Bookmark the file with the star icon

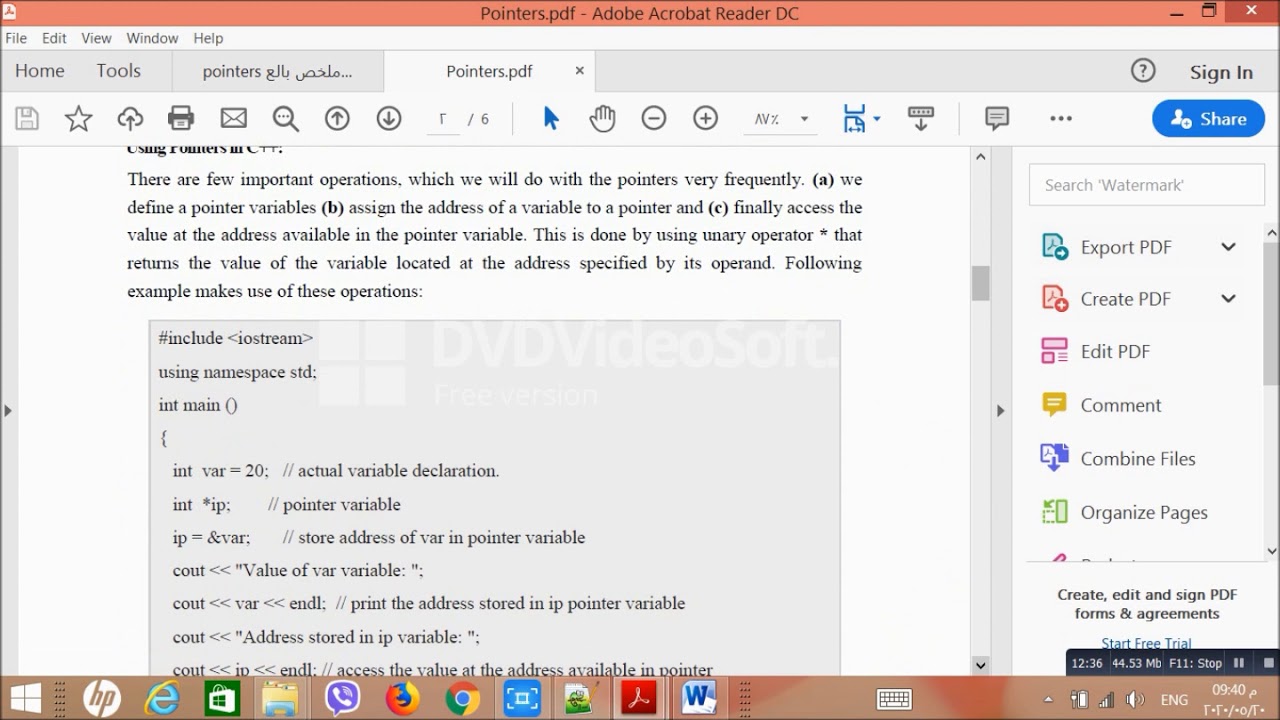[x=78, y=119]
